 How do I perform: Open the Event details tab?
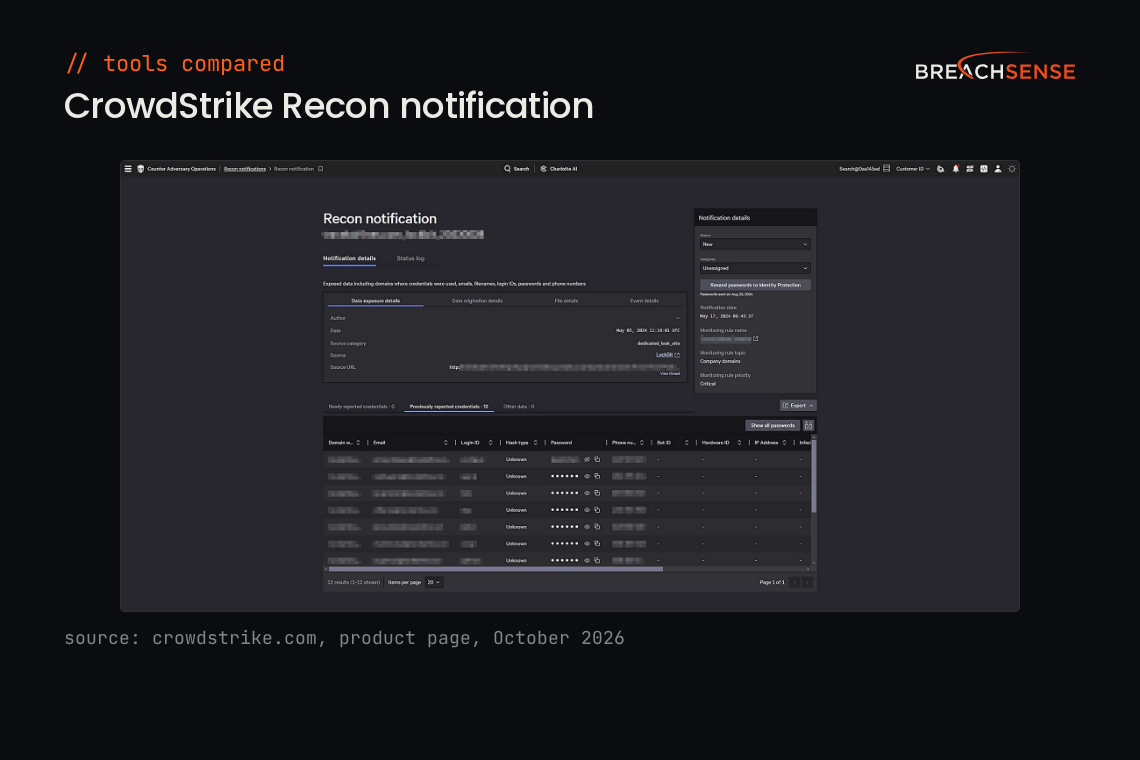click(644, 300)
